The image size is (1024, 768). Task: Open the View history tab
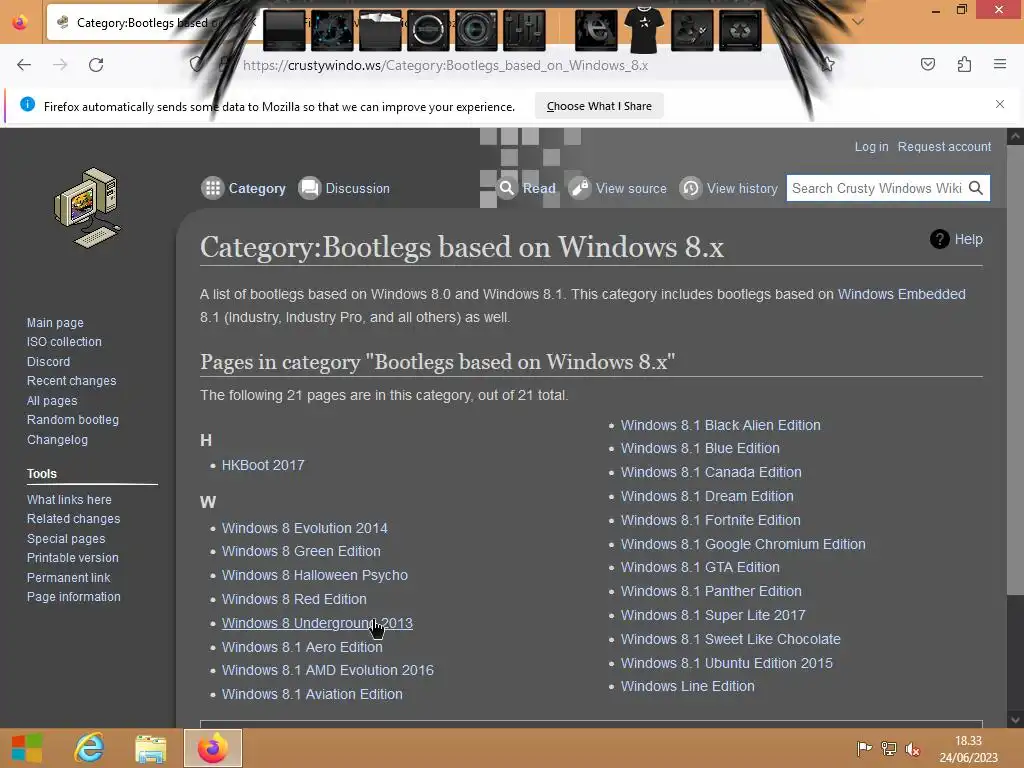pos(729,188)
